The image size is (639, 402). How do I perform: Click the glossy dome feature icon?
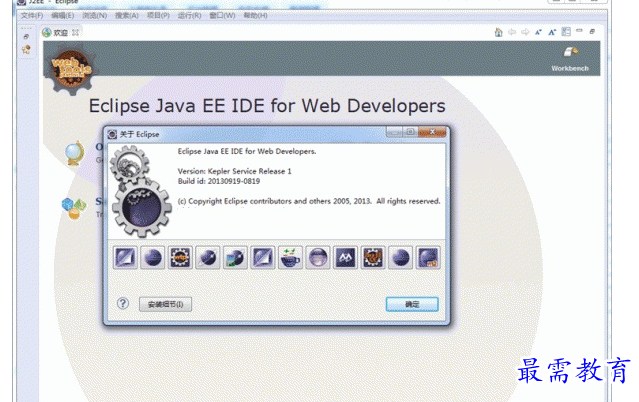click(318, 258)
